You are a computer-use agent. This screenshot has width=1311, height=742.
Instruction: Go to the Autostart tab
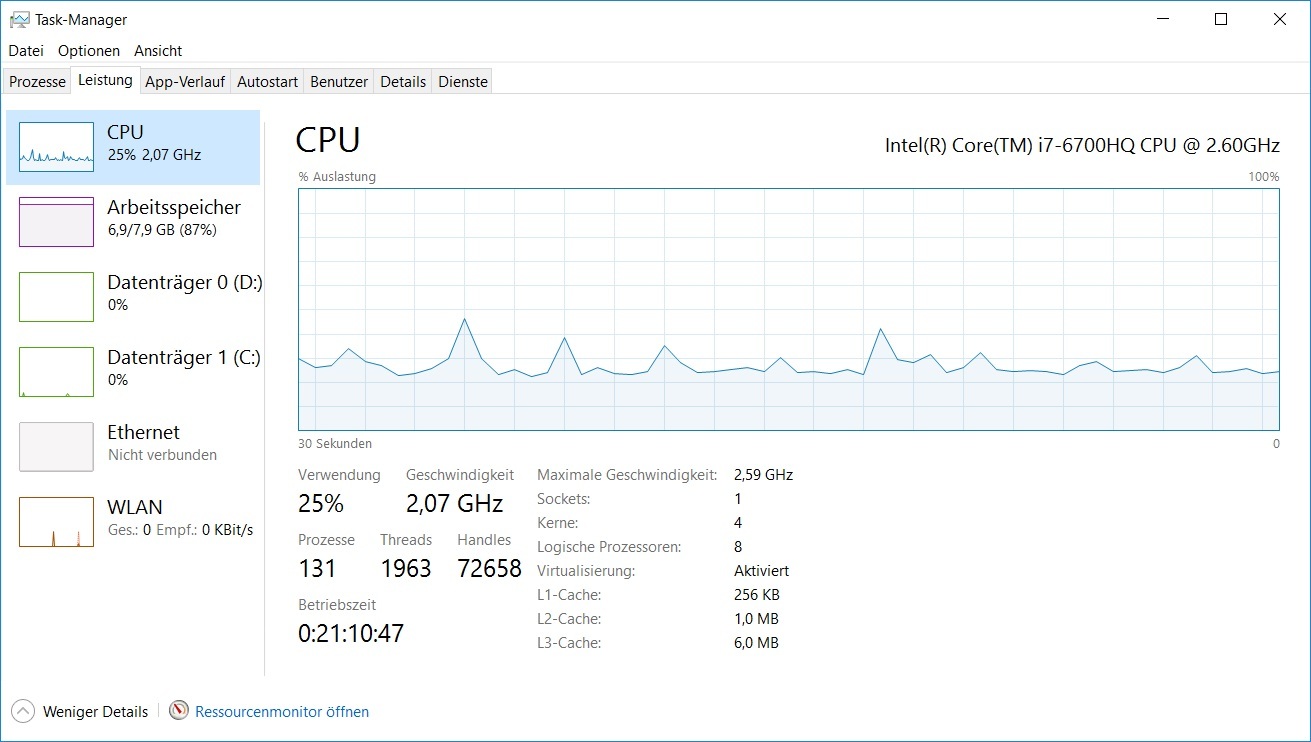coord(267,82)
